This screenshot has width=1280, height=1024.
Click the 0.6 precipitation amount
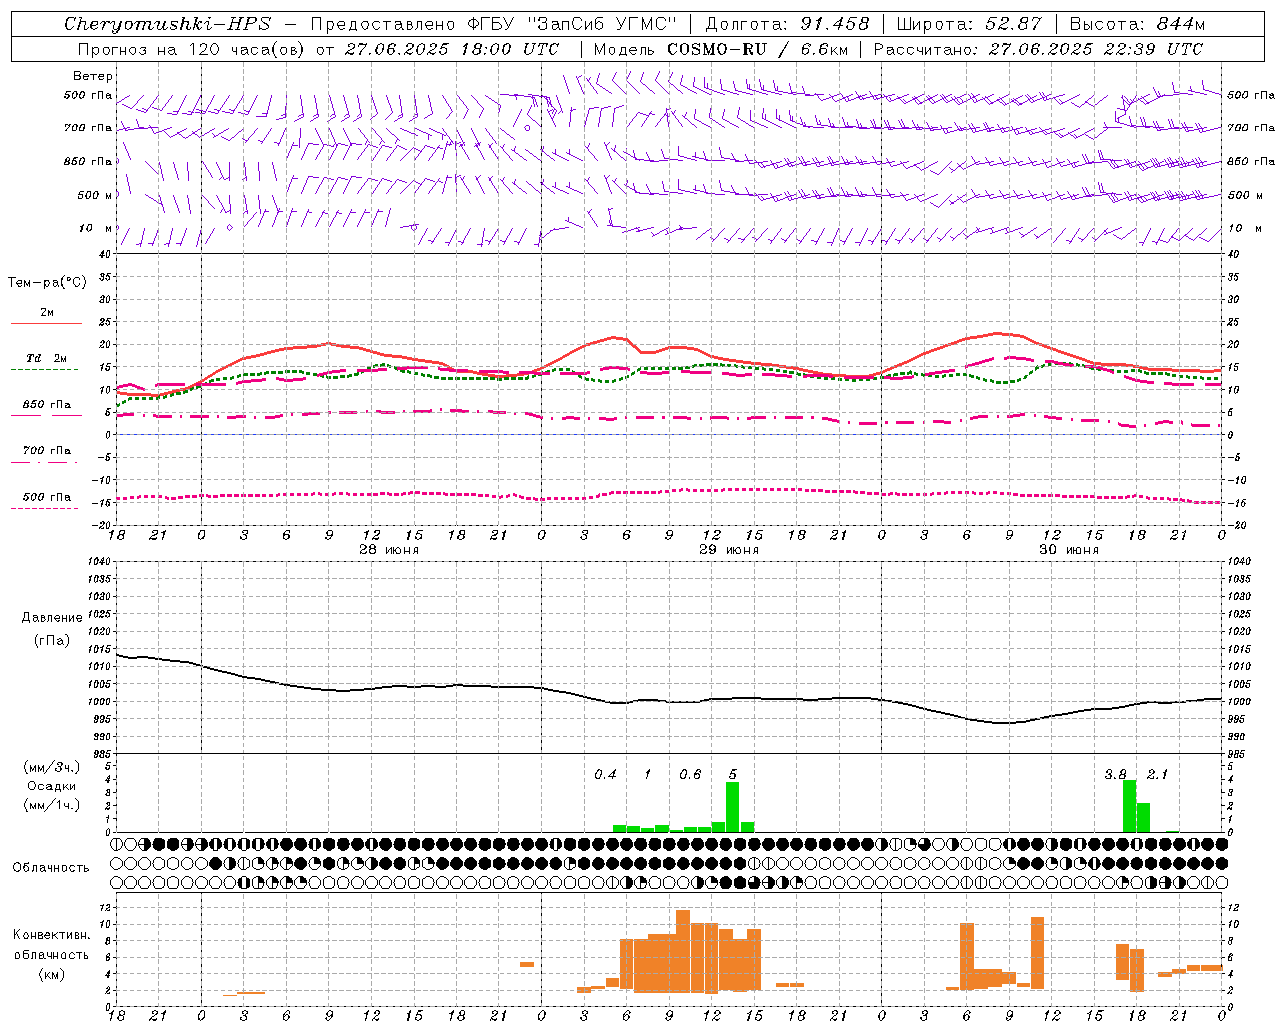pos(690,775)
